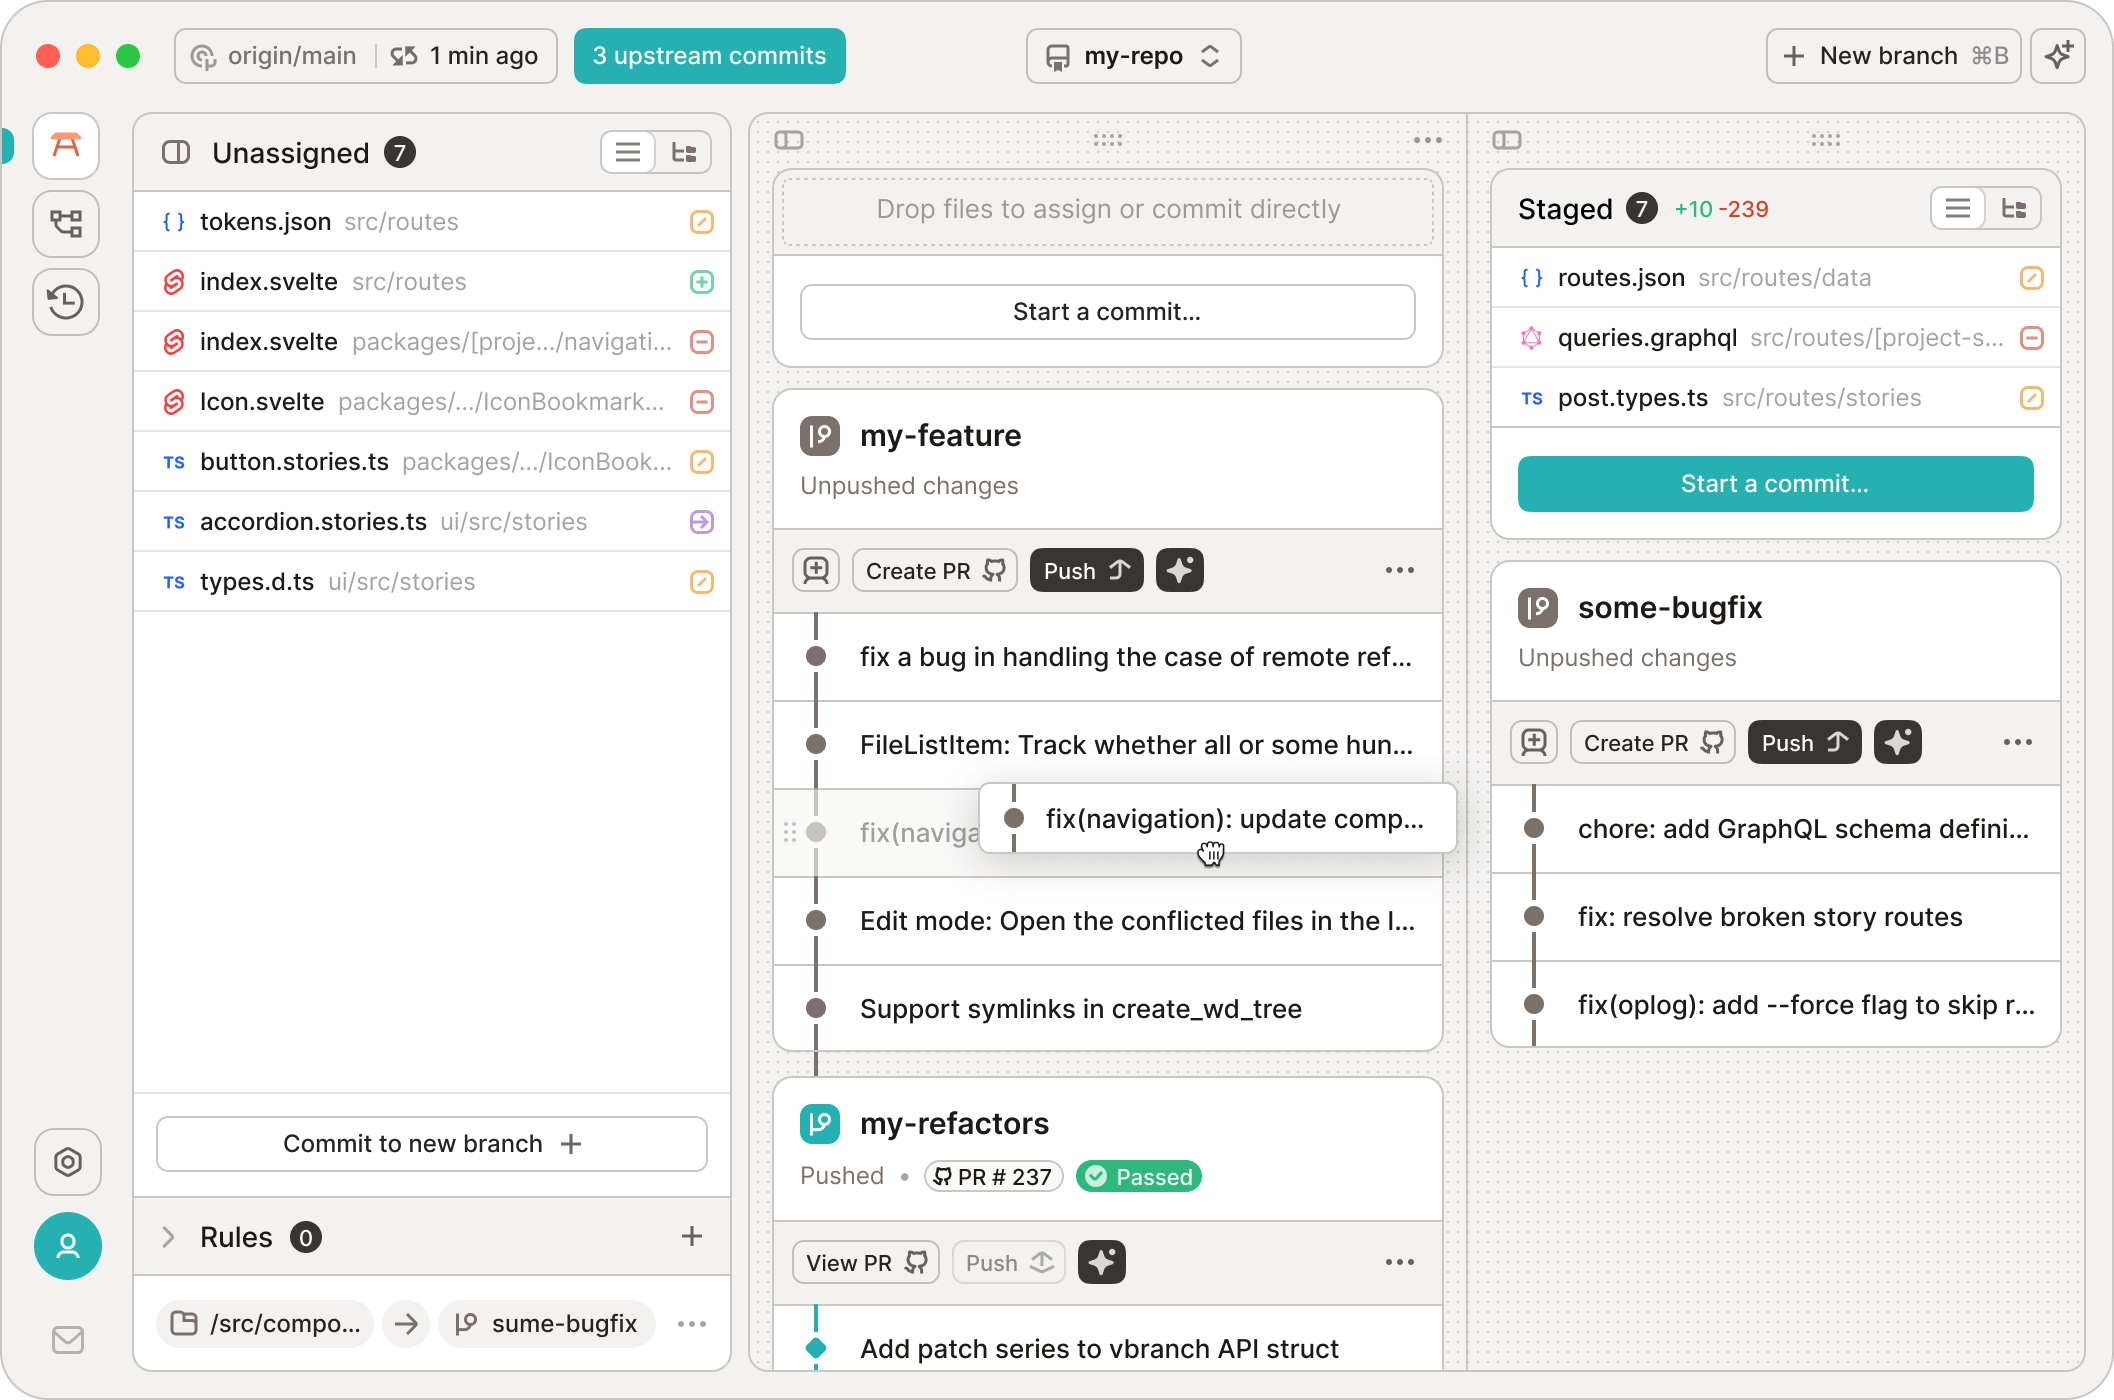Use the AI assist button on my-feature branch
The image size is (2114, 1400).
pos(1180,570)
